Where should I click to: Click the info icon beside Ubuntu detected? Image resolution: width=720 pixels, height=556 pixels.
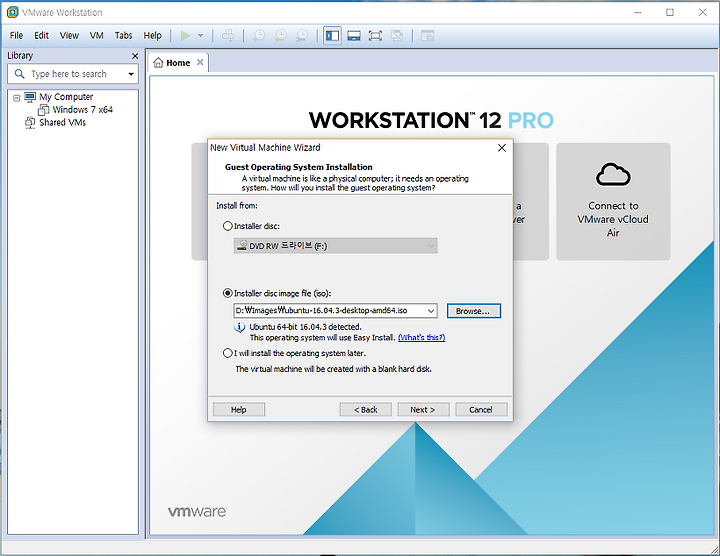[239, 327]
